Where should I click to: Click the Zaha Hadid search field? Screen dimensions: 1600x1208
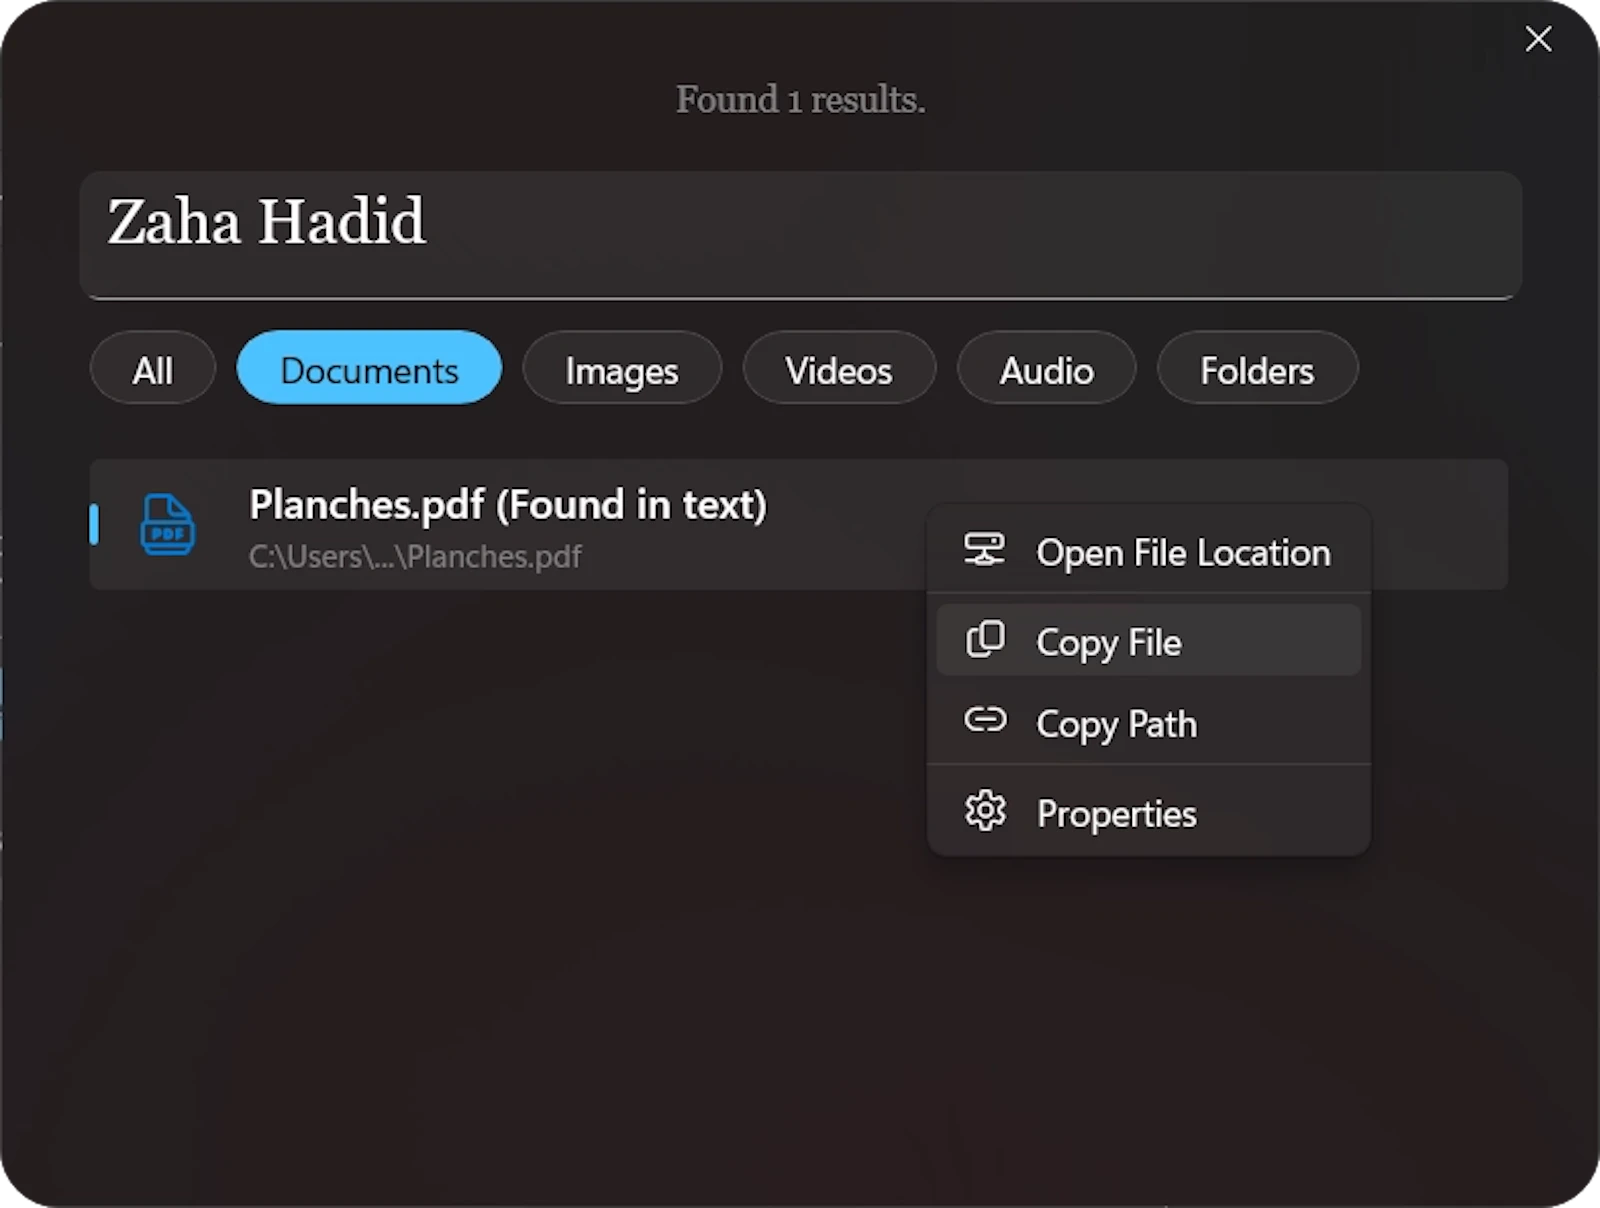[800, 235]
